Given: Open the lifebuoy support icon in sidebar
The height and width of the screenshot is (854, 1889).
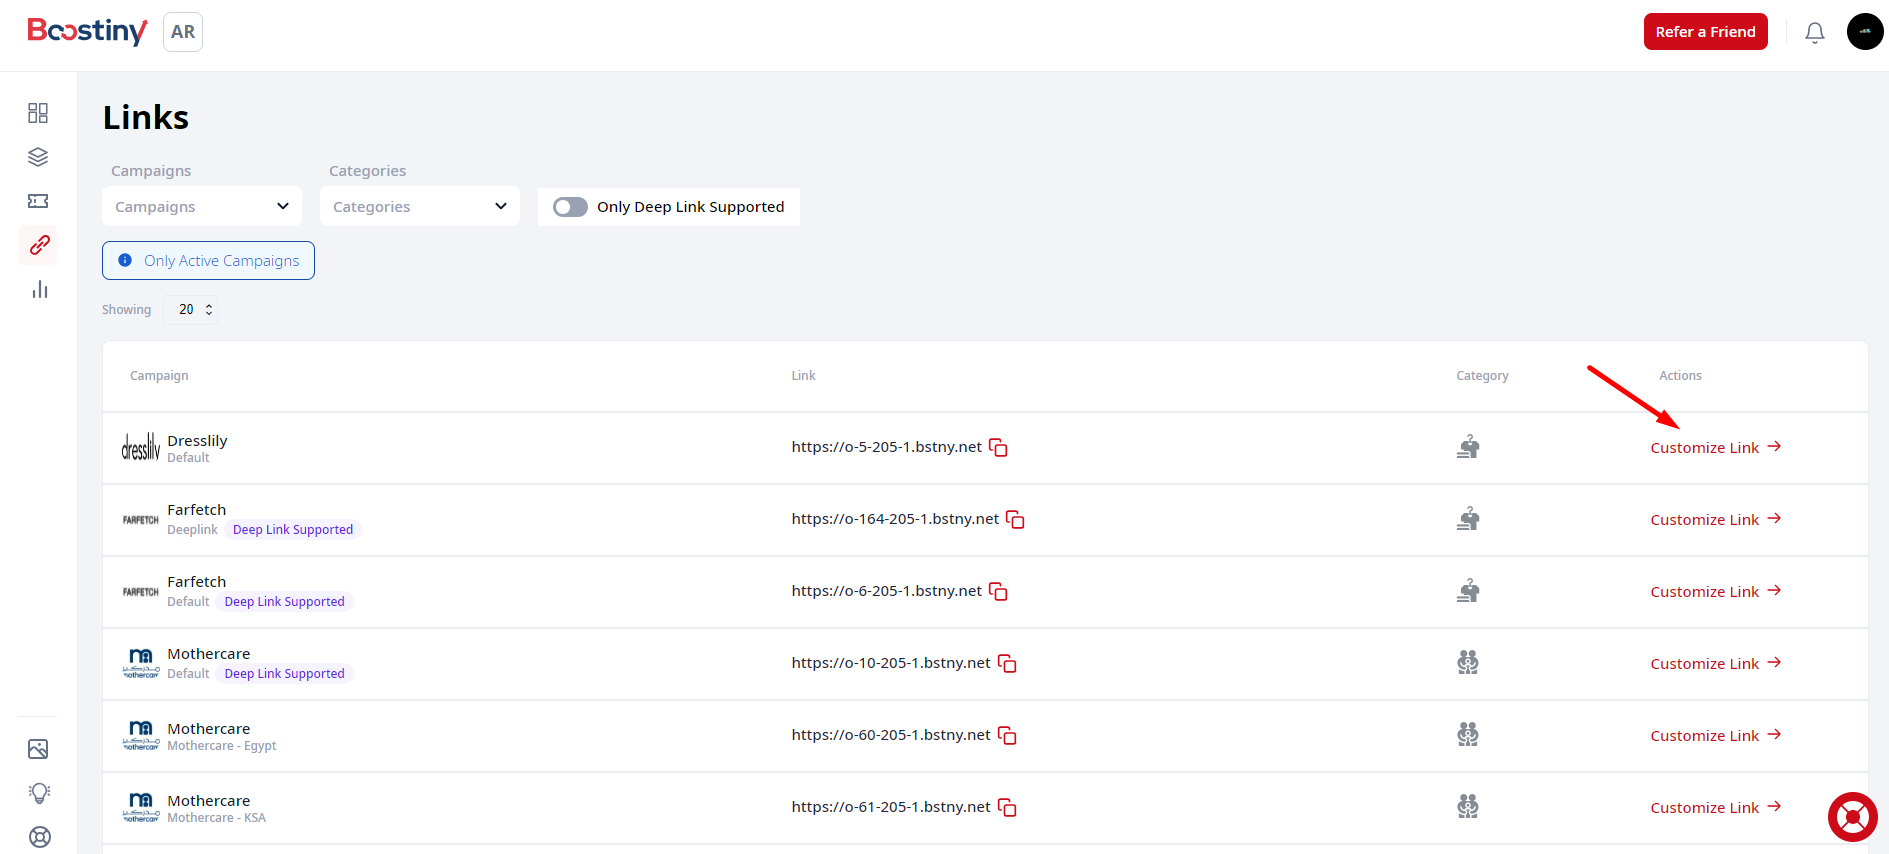Looking at the screenshot, I should [x=39, y=837].
